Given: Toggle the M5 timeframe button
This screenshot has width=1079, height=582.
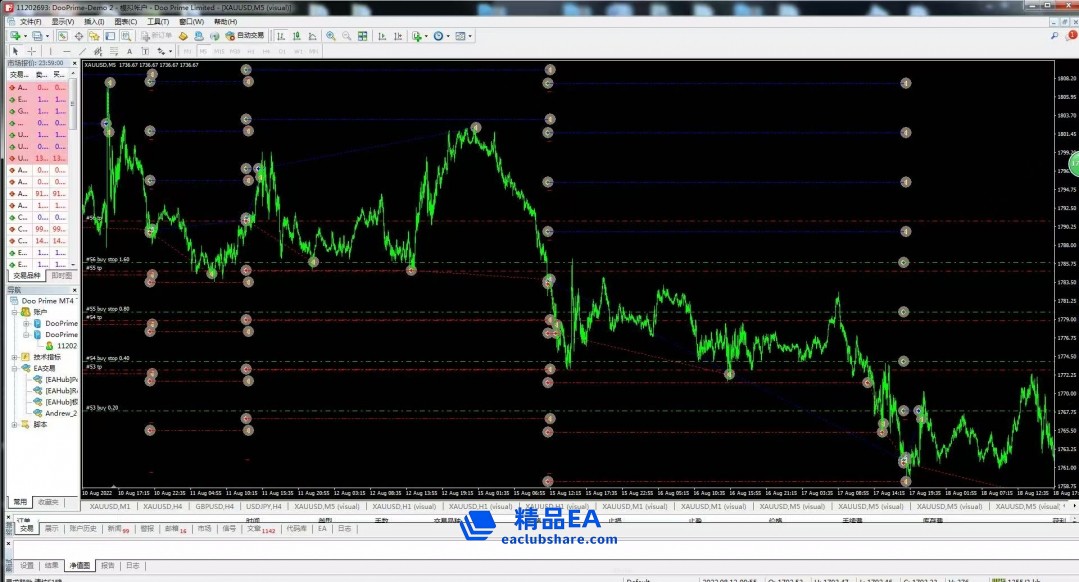Looking at the screenshot, I should (203, 51).
